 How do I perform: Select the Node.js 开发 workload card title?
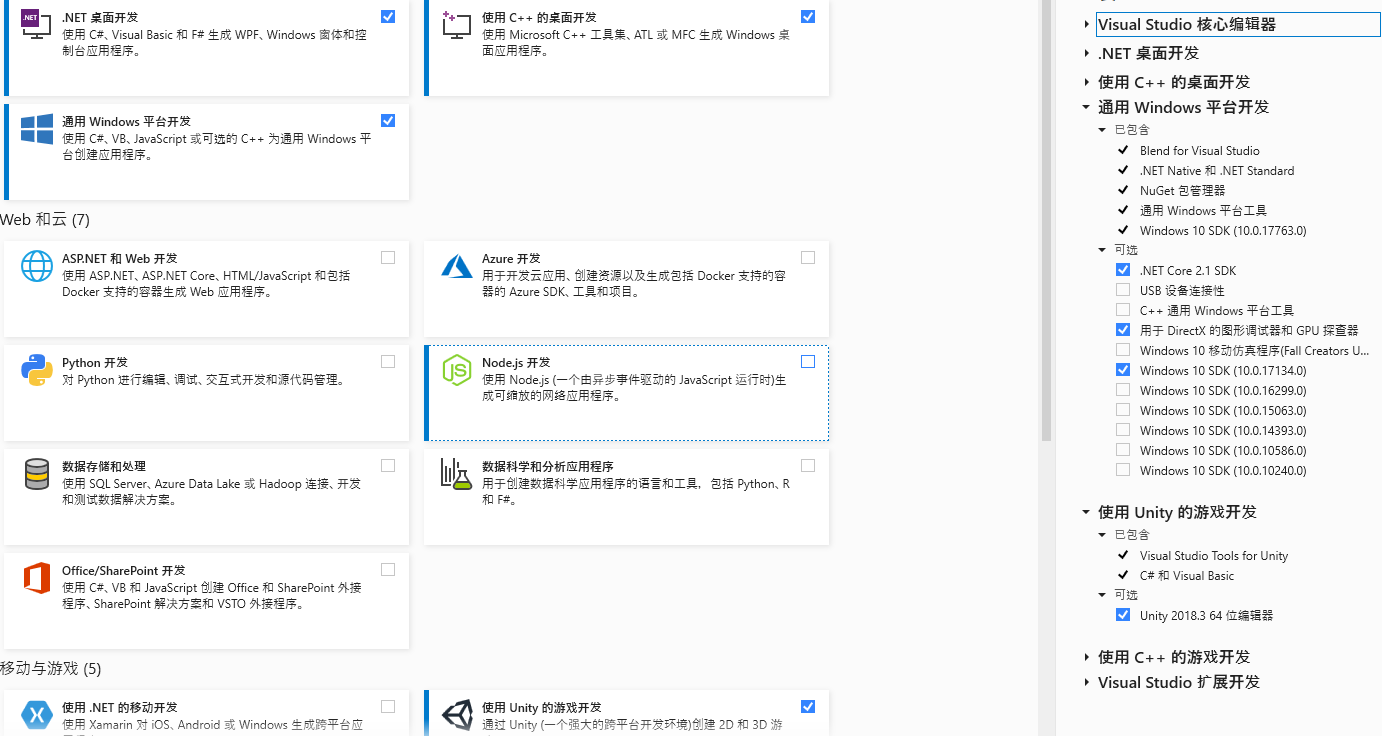[516, 362]
